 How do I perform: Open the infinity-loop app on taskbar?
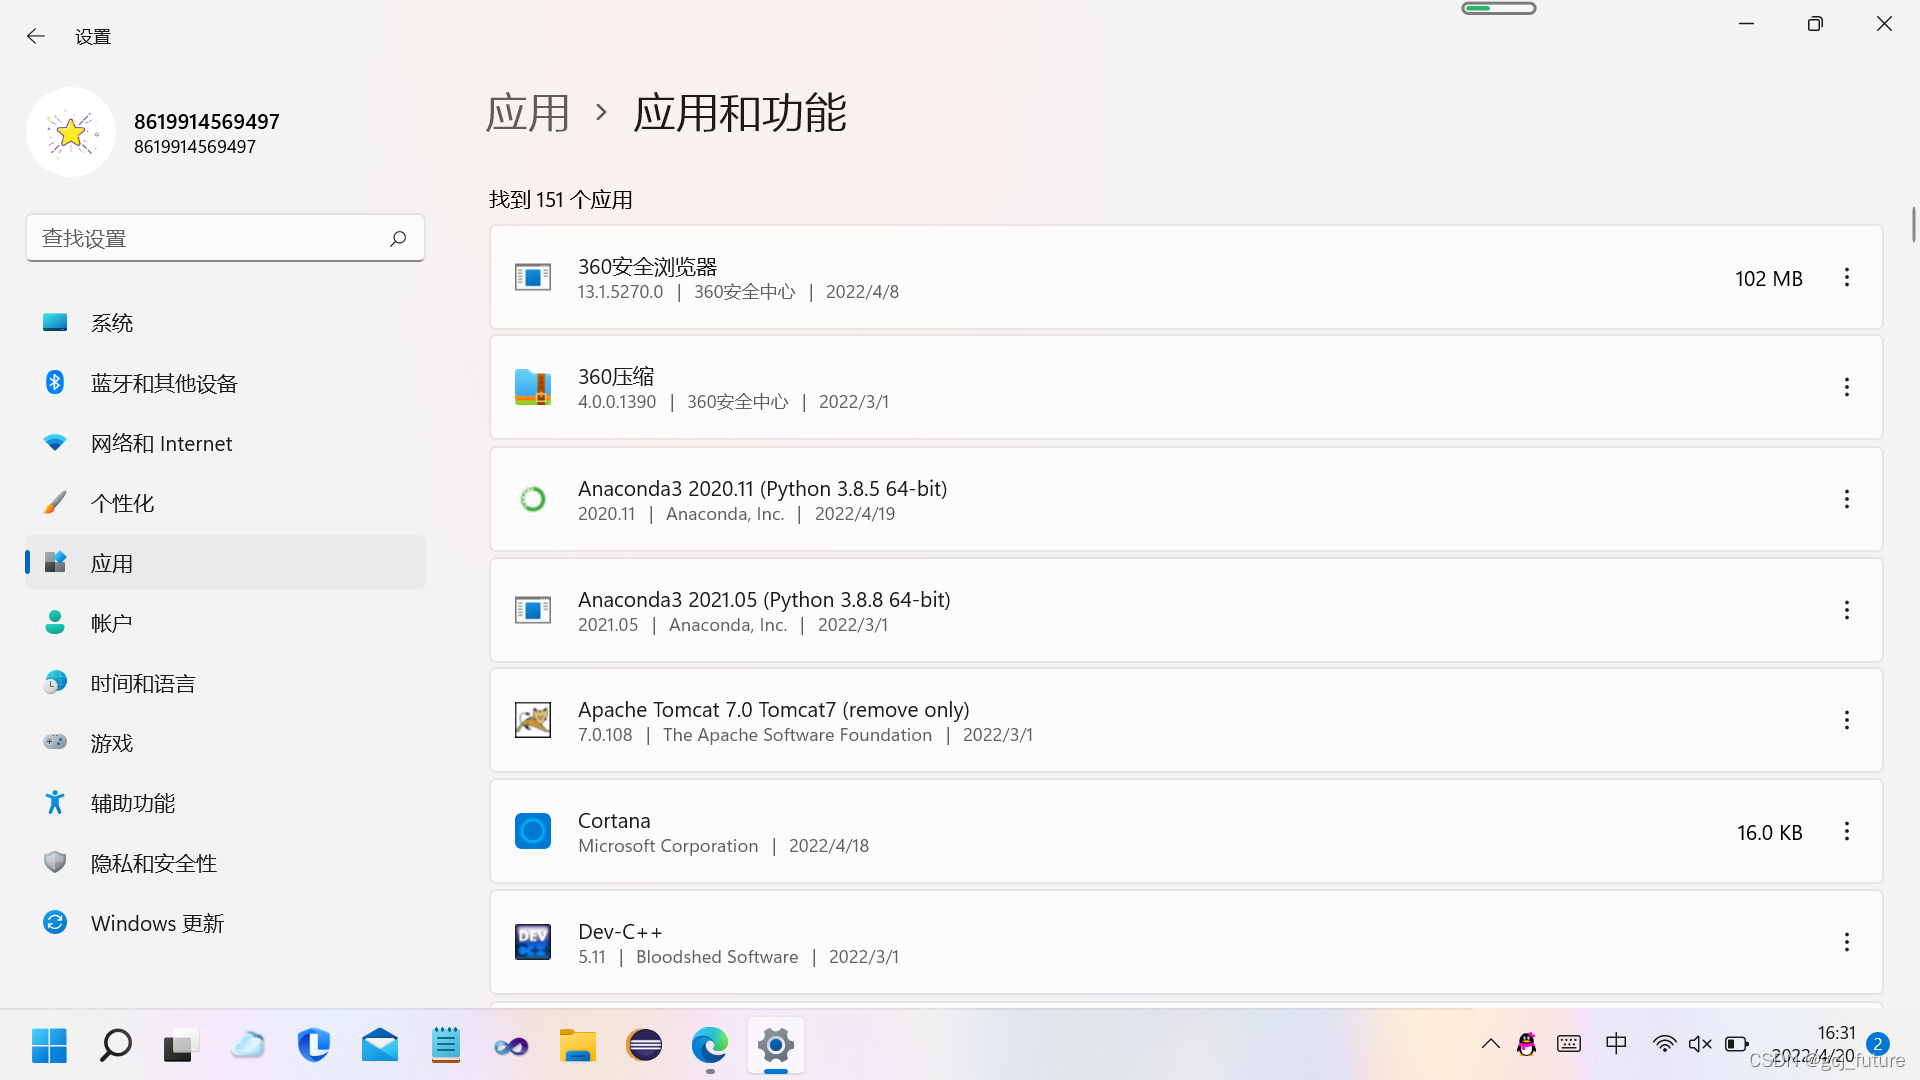511,1046
